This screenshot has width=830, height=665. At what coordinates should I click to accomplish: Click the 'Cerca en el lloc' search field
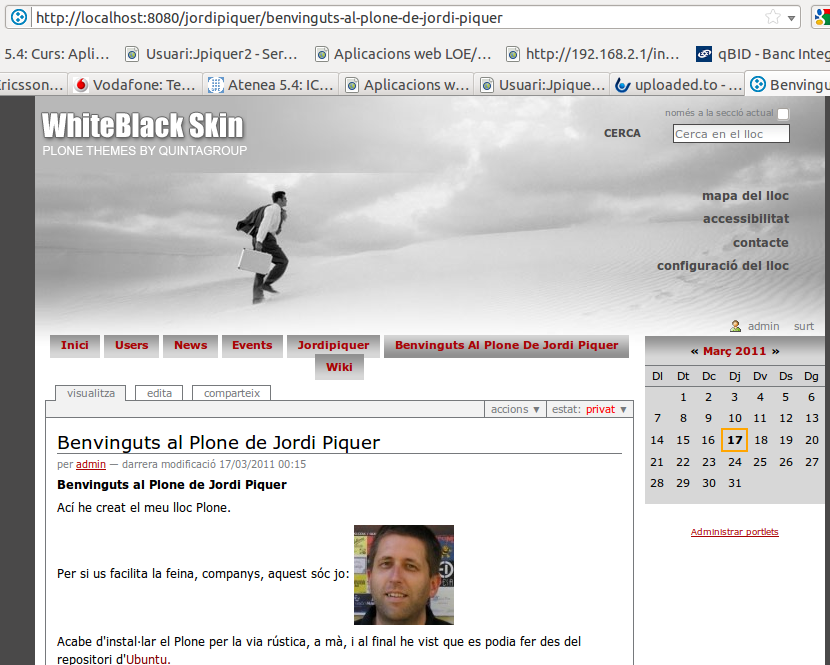pos(730,134)
